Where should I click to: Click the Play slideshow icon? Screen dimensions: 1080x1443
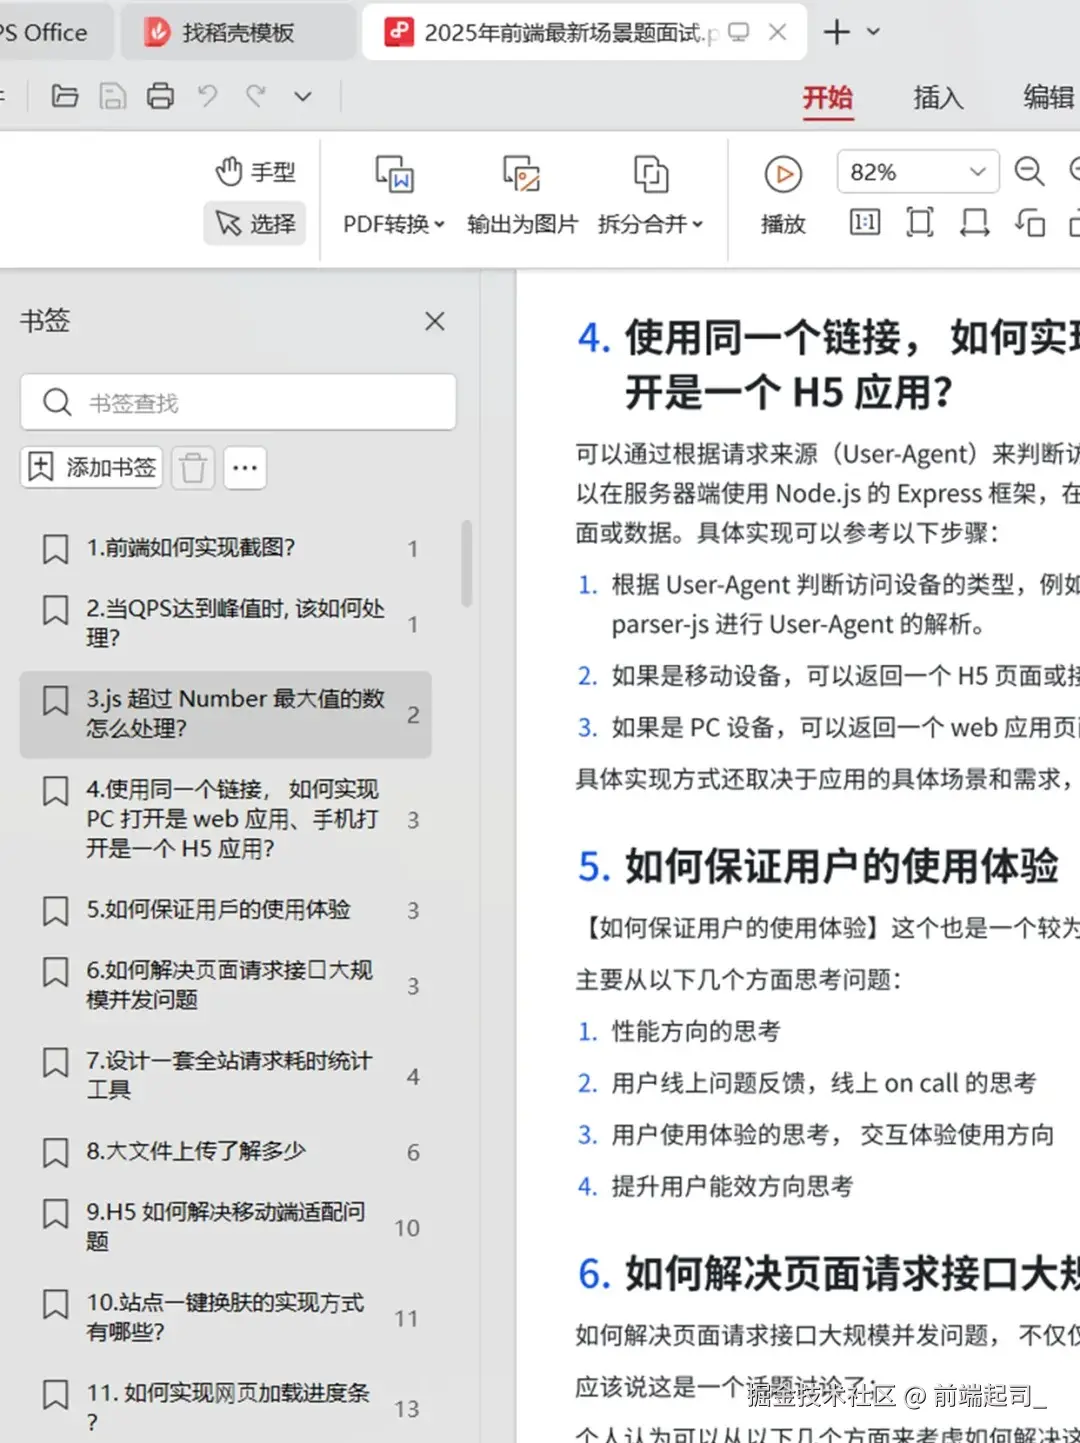click(x=783, y=174)
